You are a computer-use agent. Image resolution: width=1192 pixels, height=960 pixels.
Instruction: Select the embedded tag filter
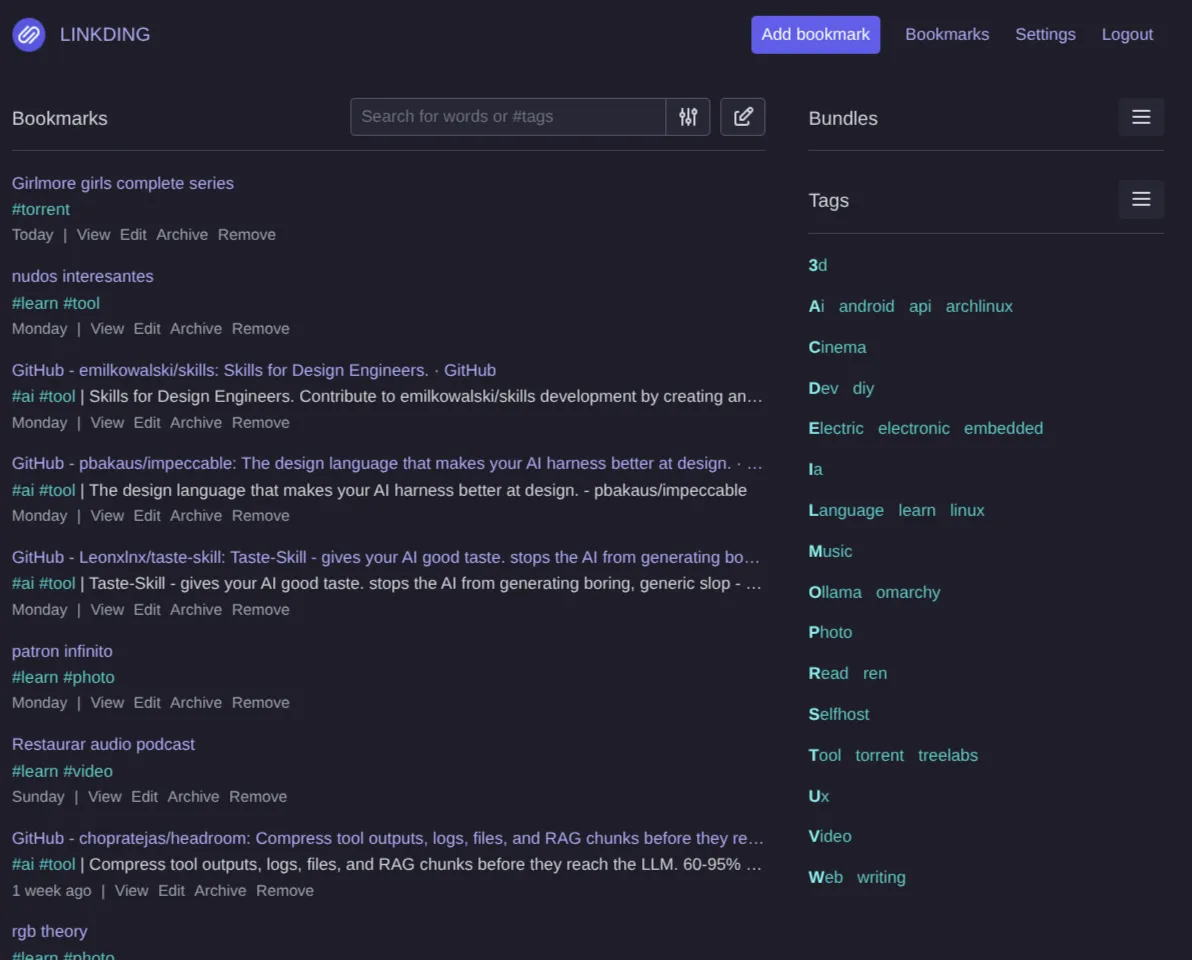pos(1003,429)
